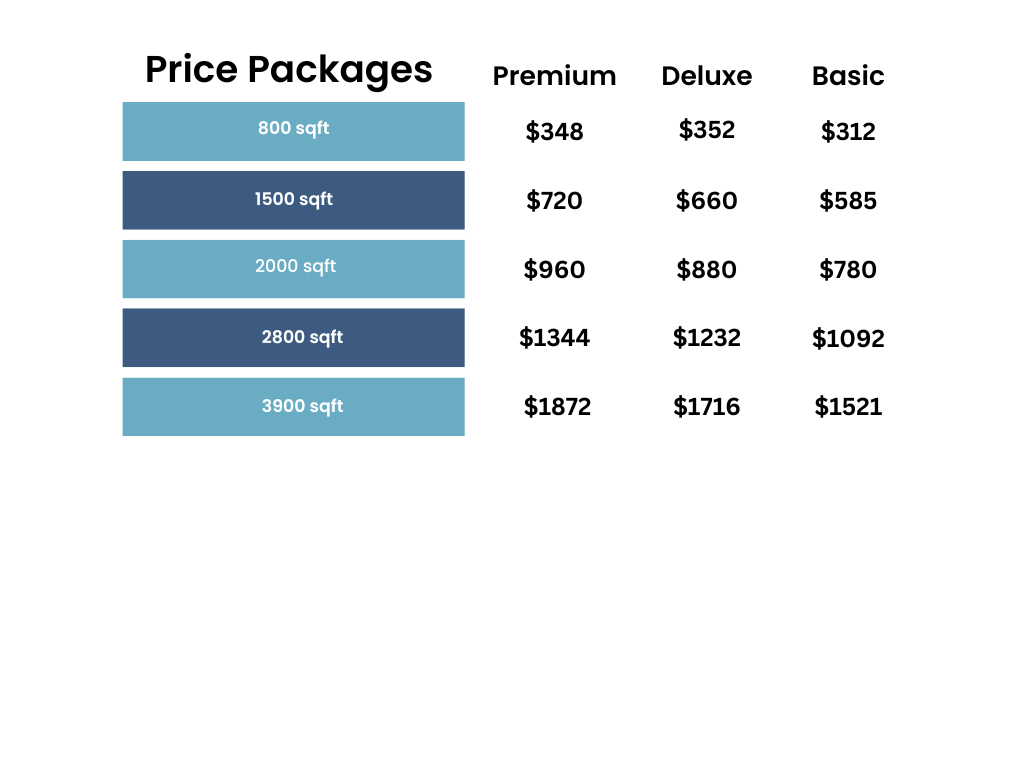The image size is (1024, 768).
Task: Click the $312 Basic price
Action: click(848, 131)
